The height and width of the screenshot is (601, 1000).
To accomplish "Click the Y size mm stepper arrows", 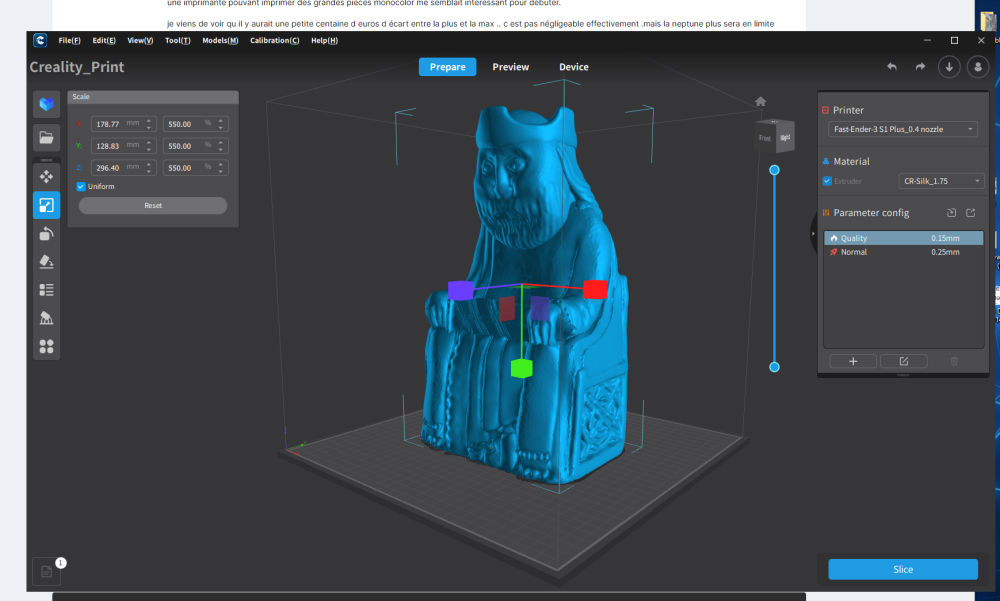I will pos(149,145).
